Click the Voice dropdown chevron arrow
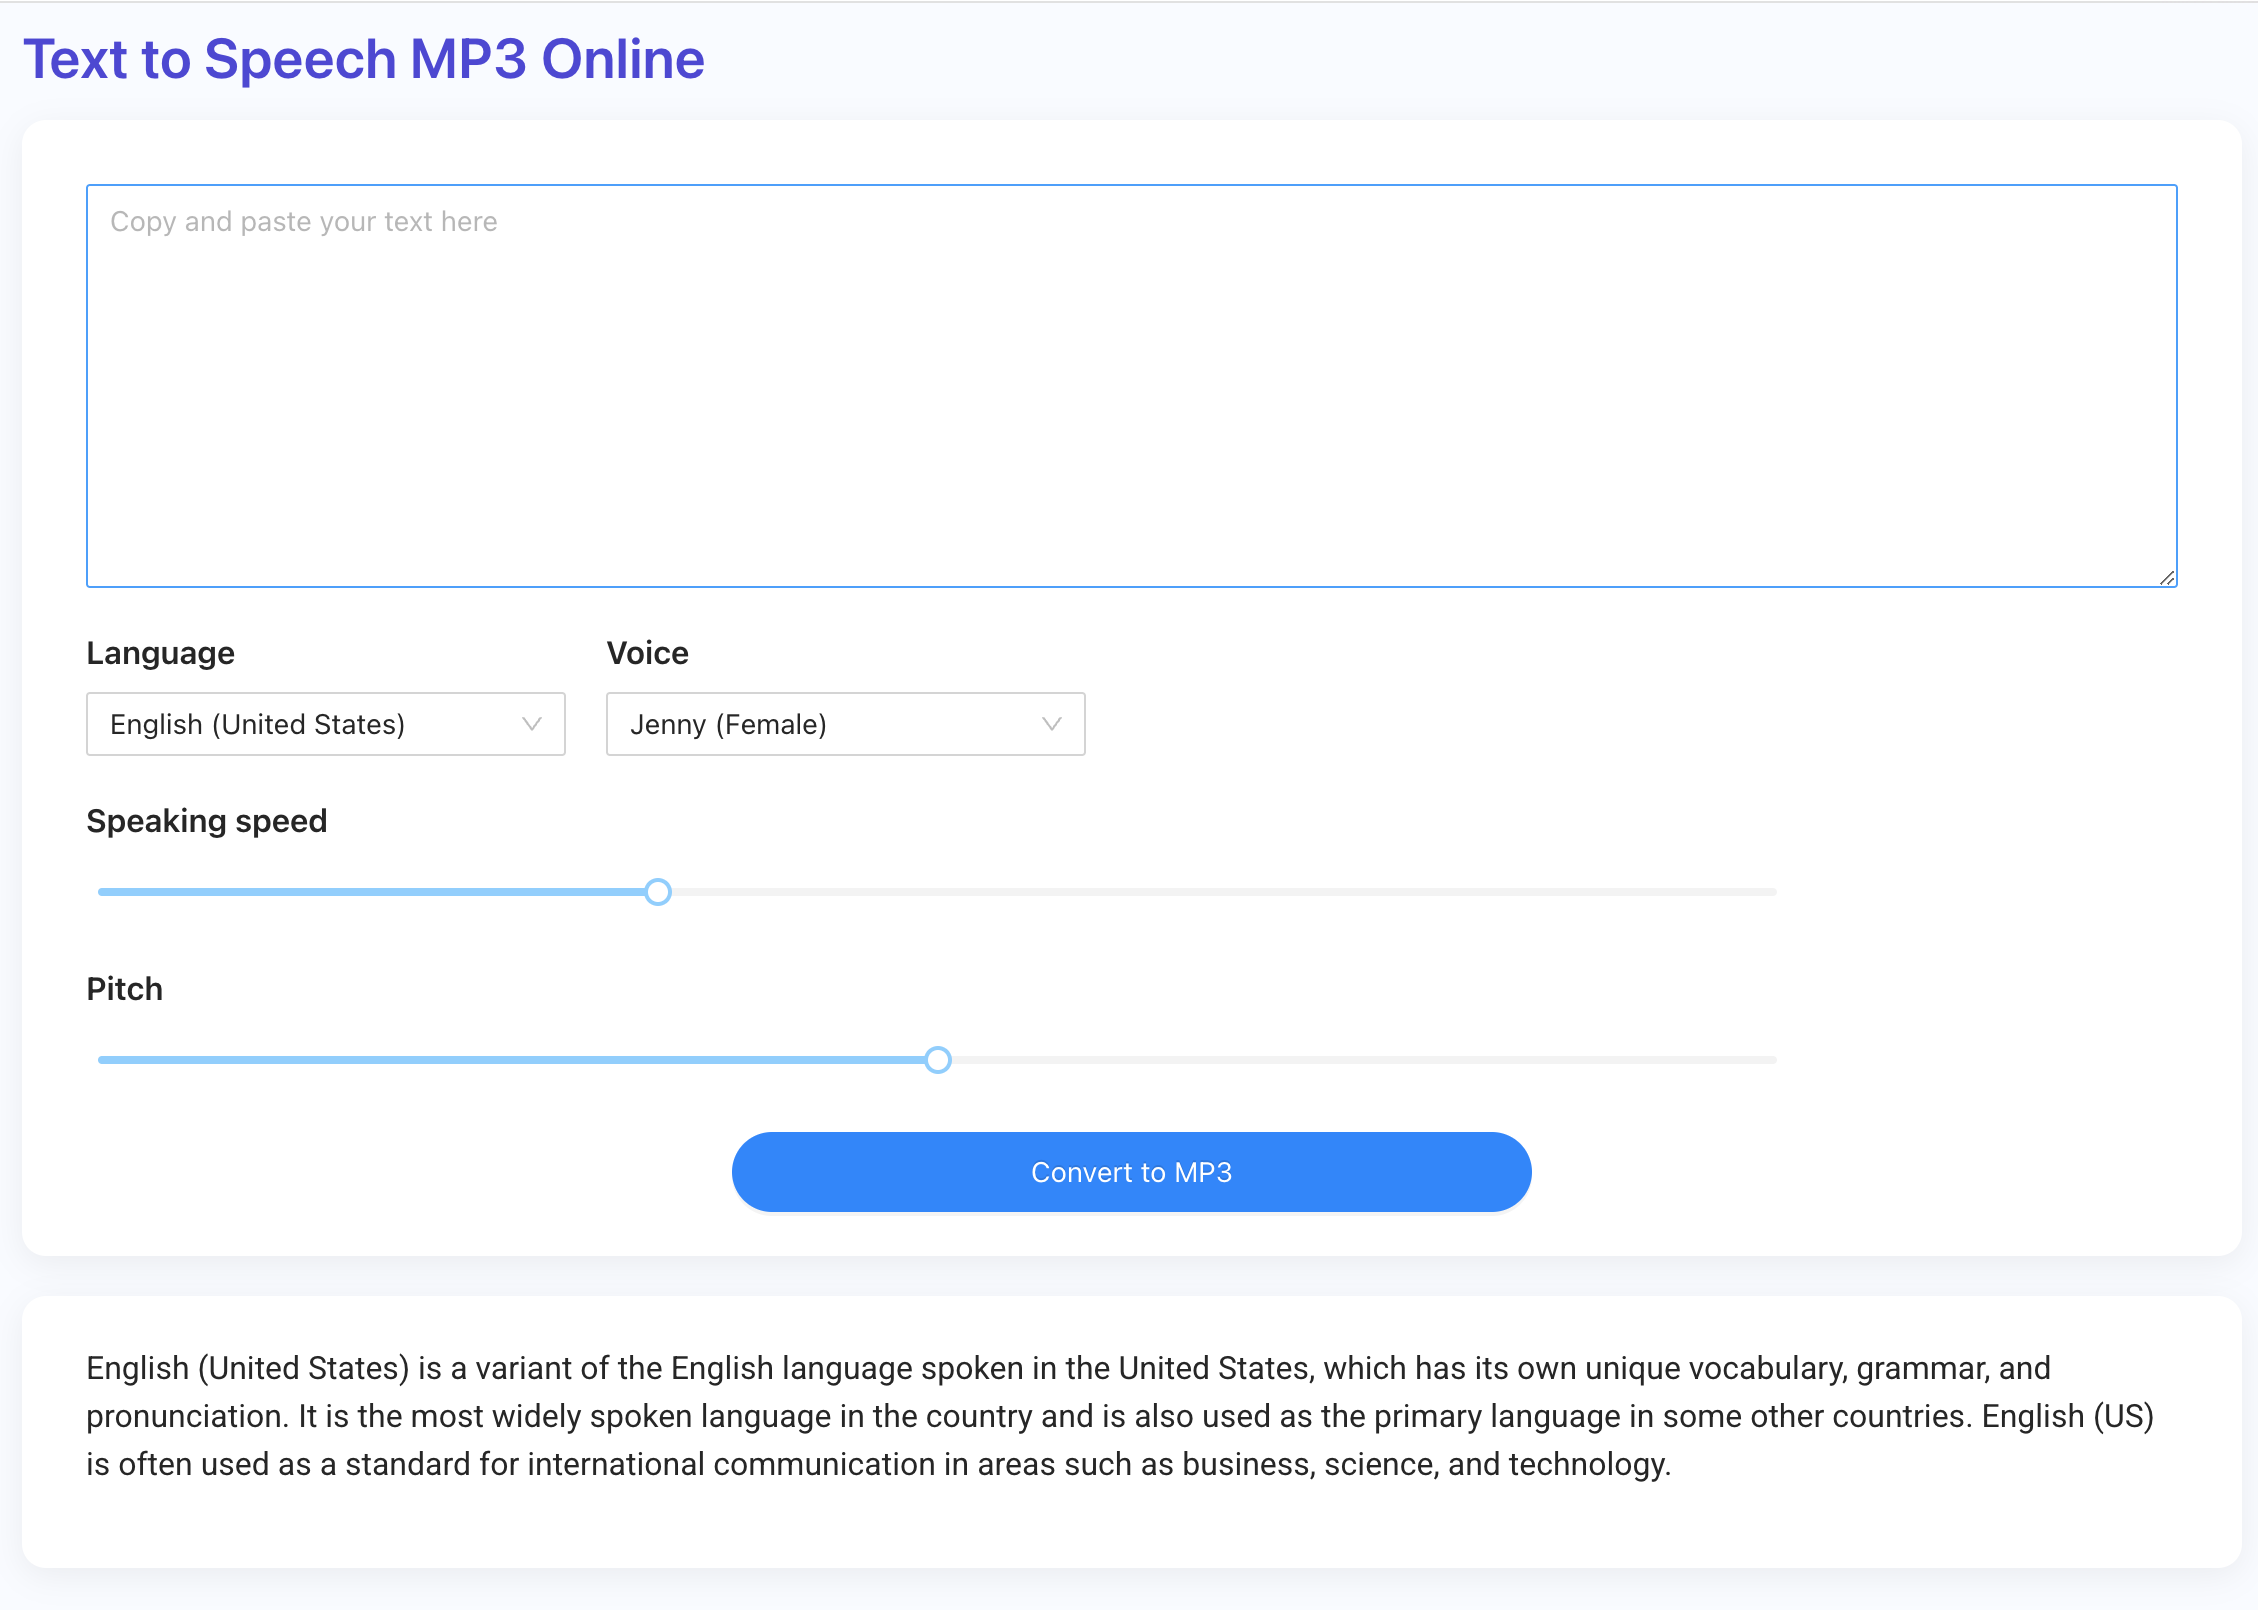2258x1610 pixels. [1052, 724]
